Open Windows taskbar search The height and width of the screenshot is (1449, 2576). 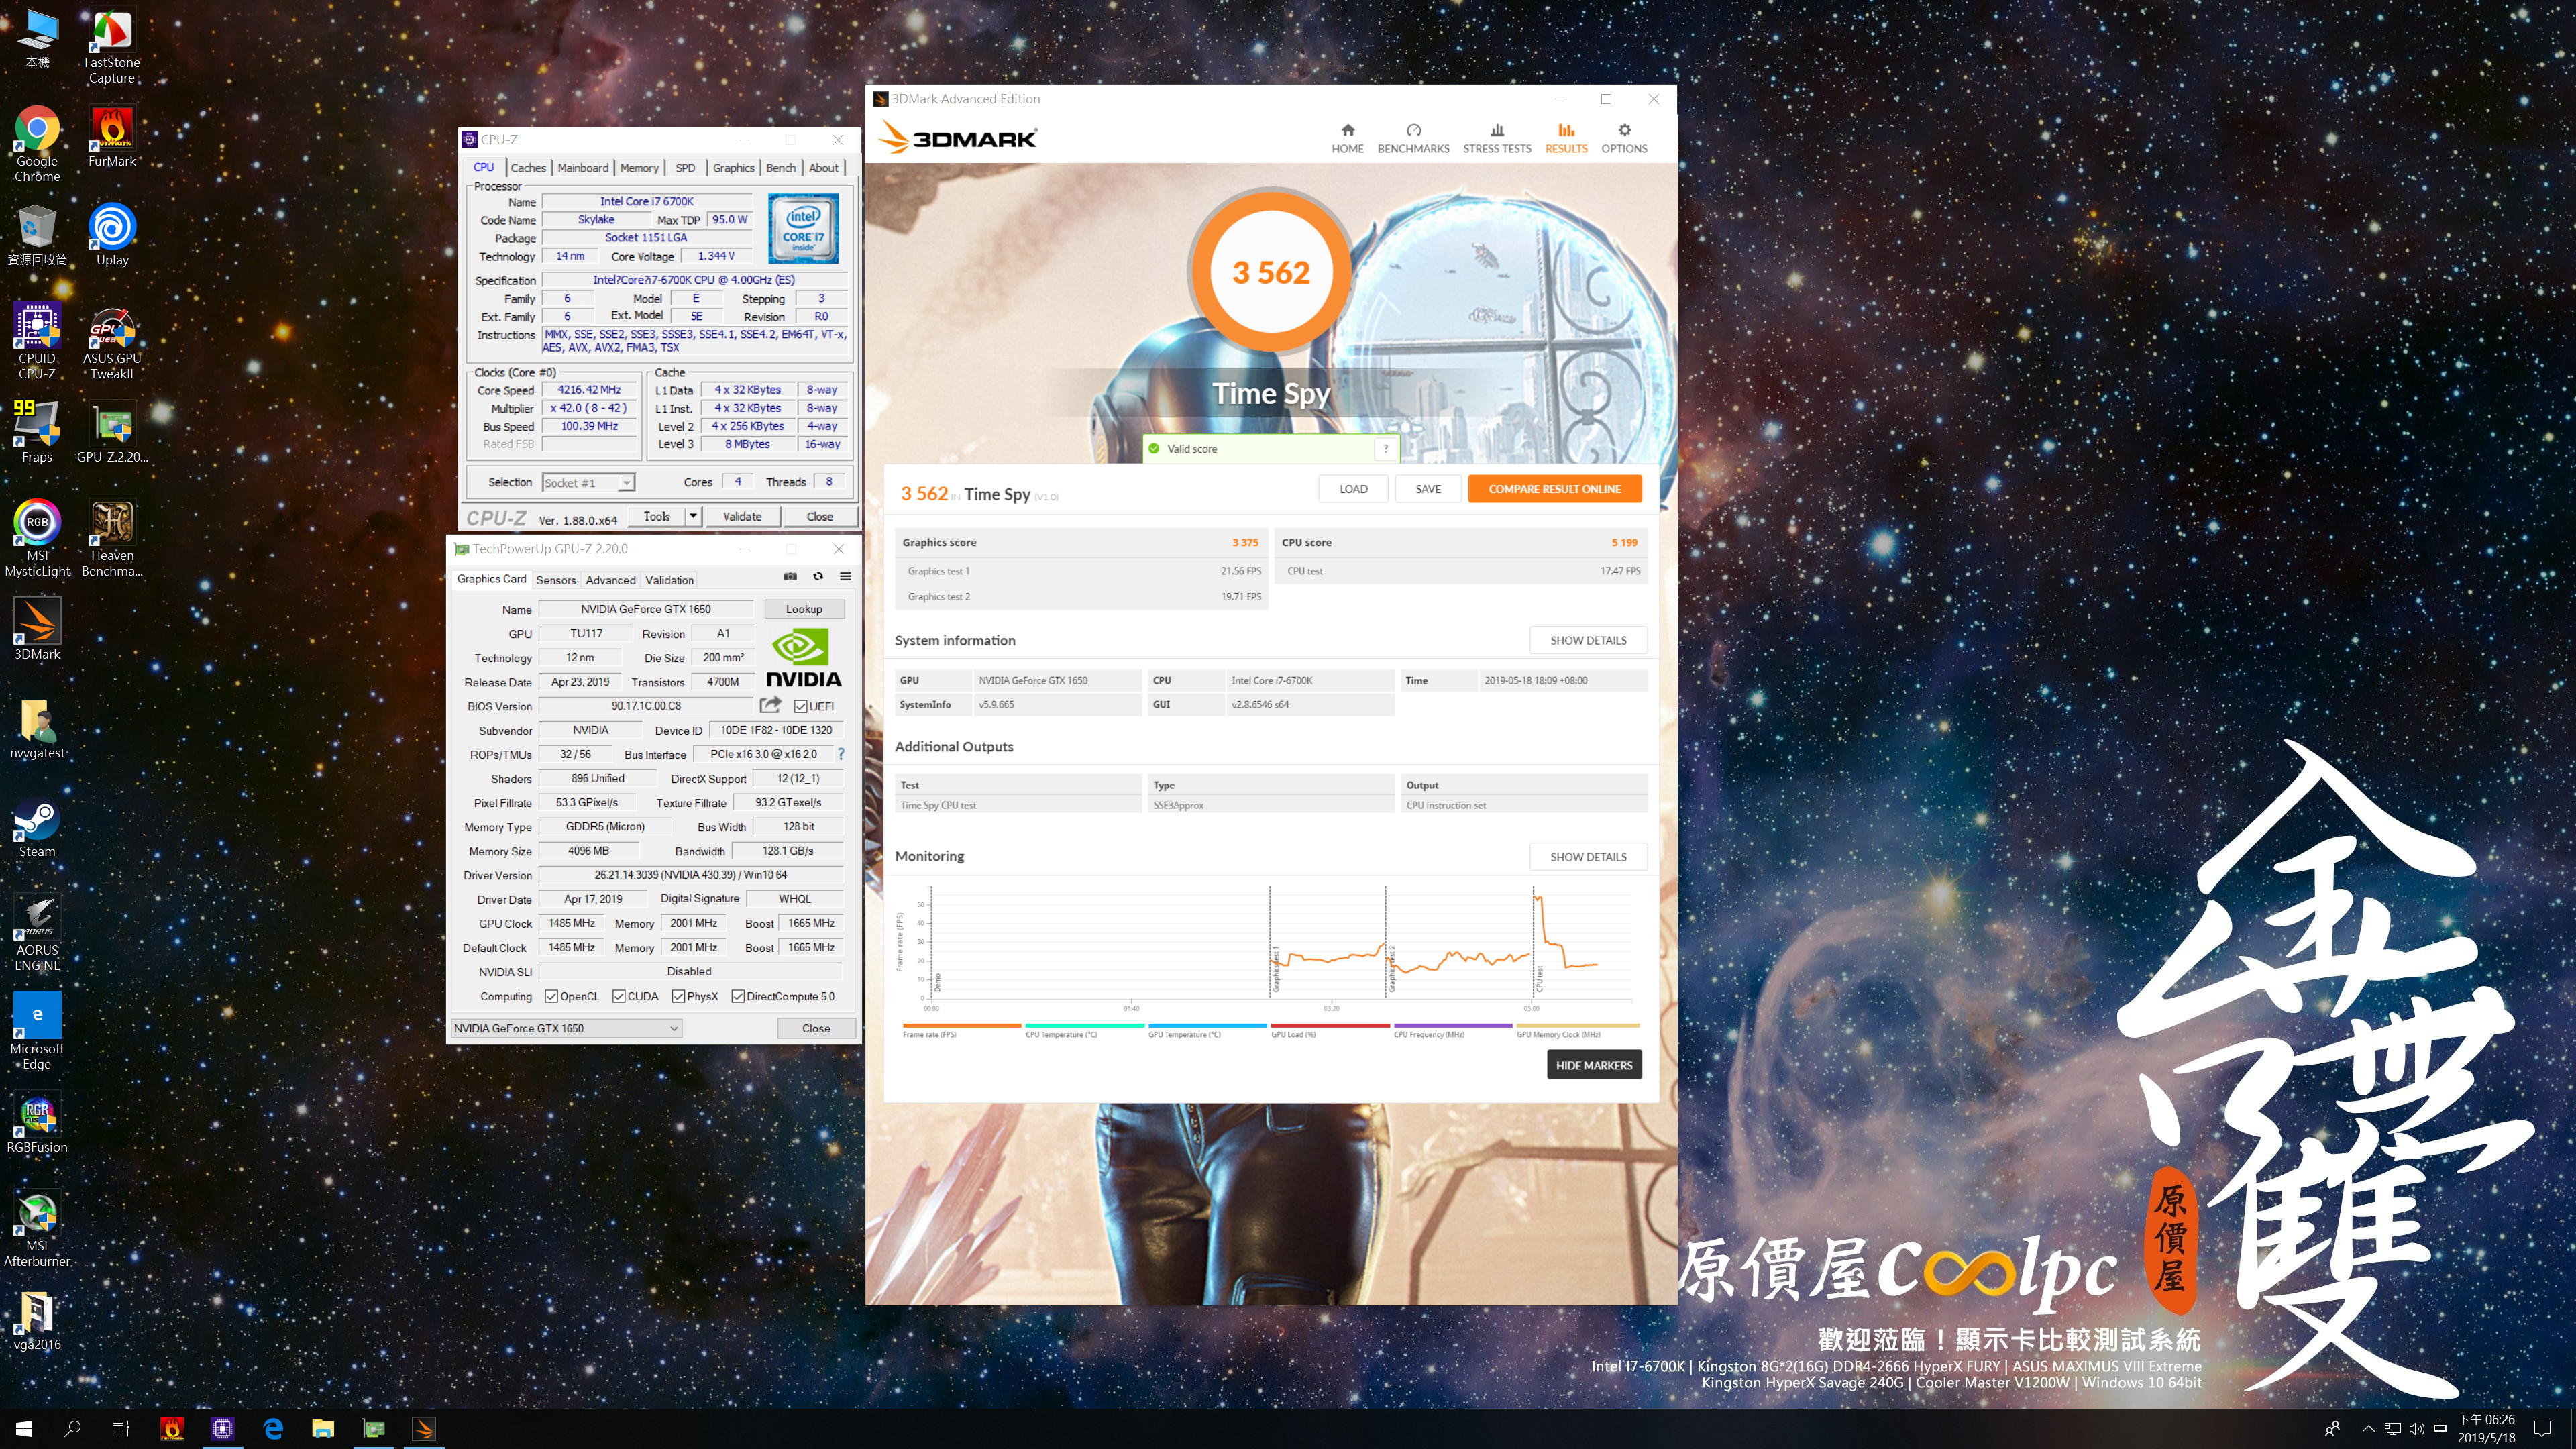tap(72, 1429)
